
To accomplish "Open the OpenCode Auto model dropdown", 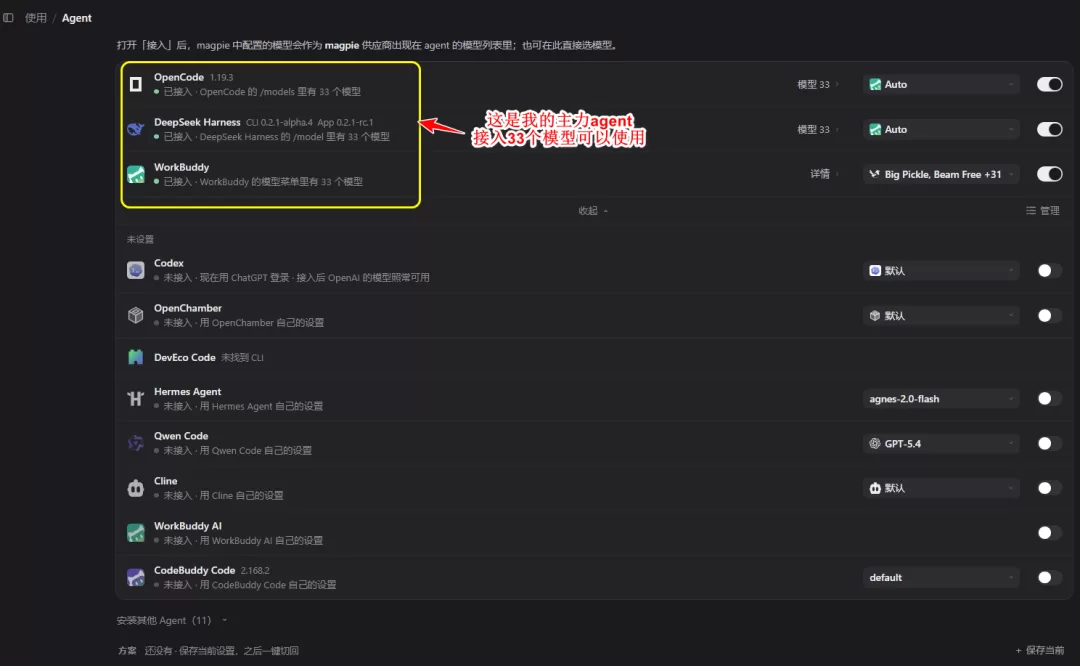I will pyautogui.click(x=941, y=84).
